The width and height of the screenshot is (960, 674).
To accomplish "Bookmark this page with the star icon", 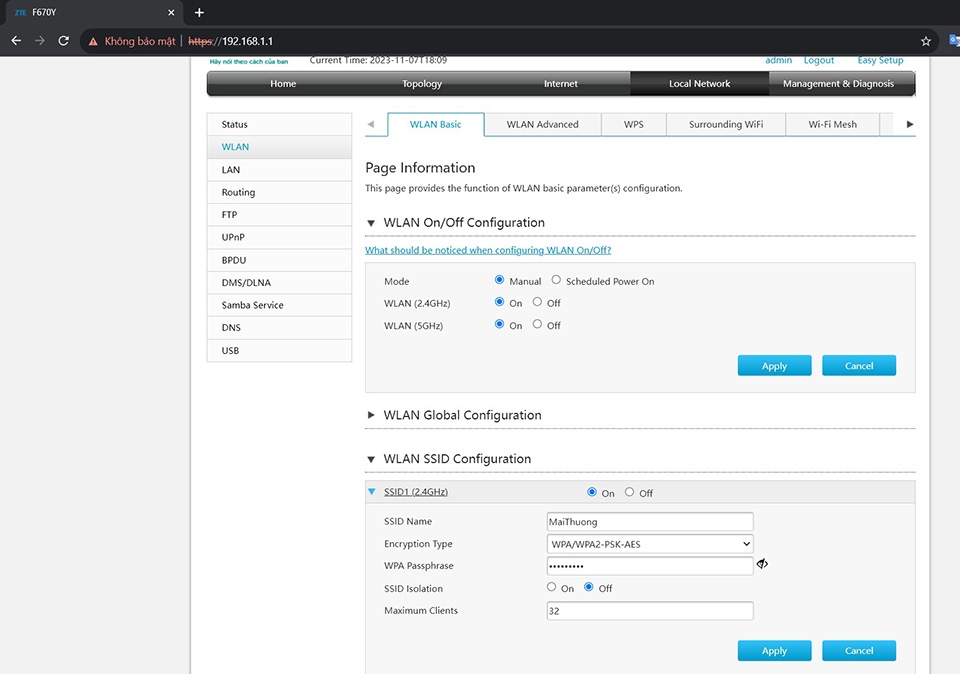I will click(925, 41).
